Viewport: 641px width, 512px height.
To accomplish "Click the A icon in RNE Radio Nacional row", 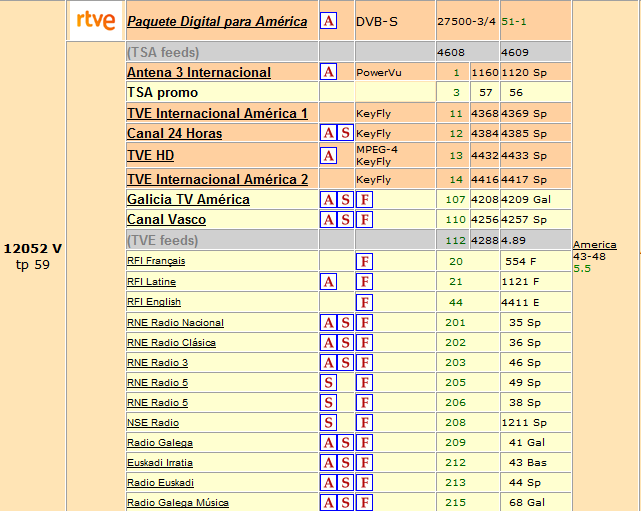I will pos(328,323).
